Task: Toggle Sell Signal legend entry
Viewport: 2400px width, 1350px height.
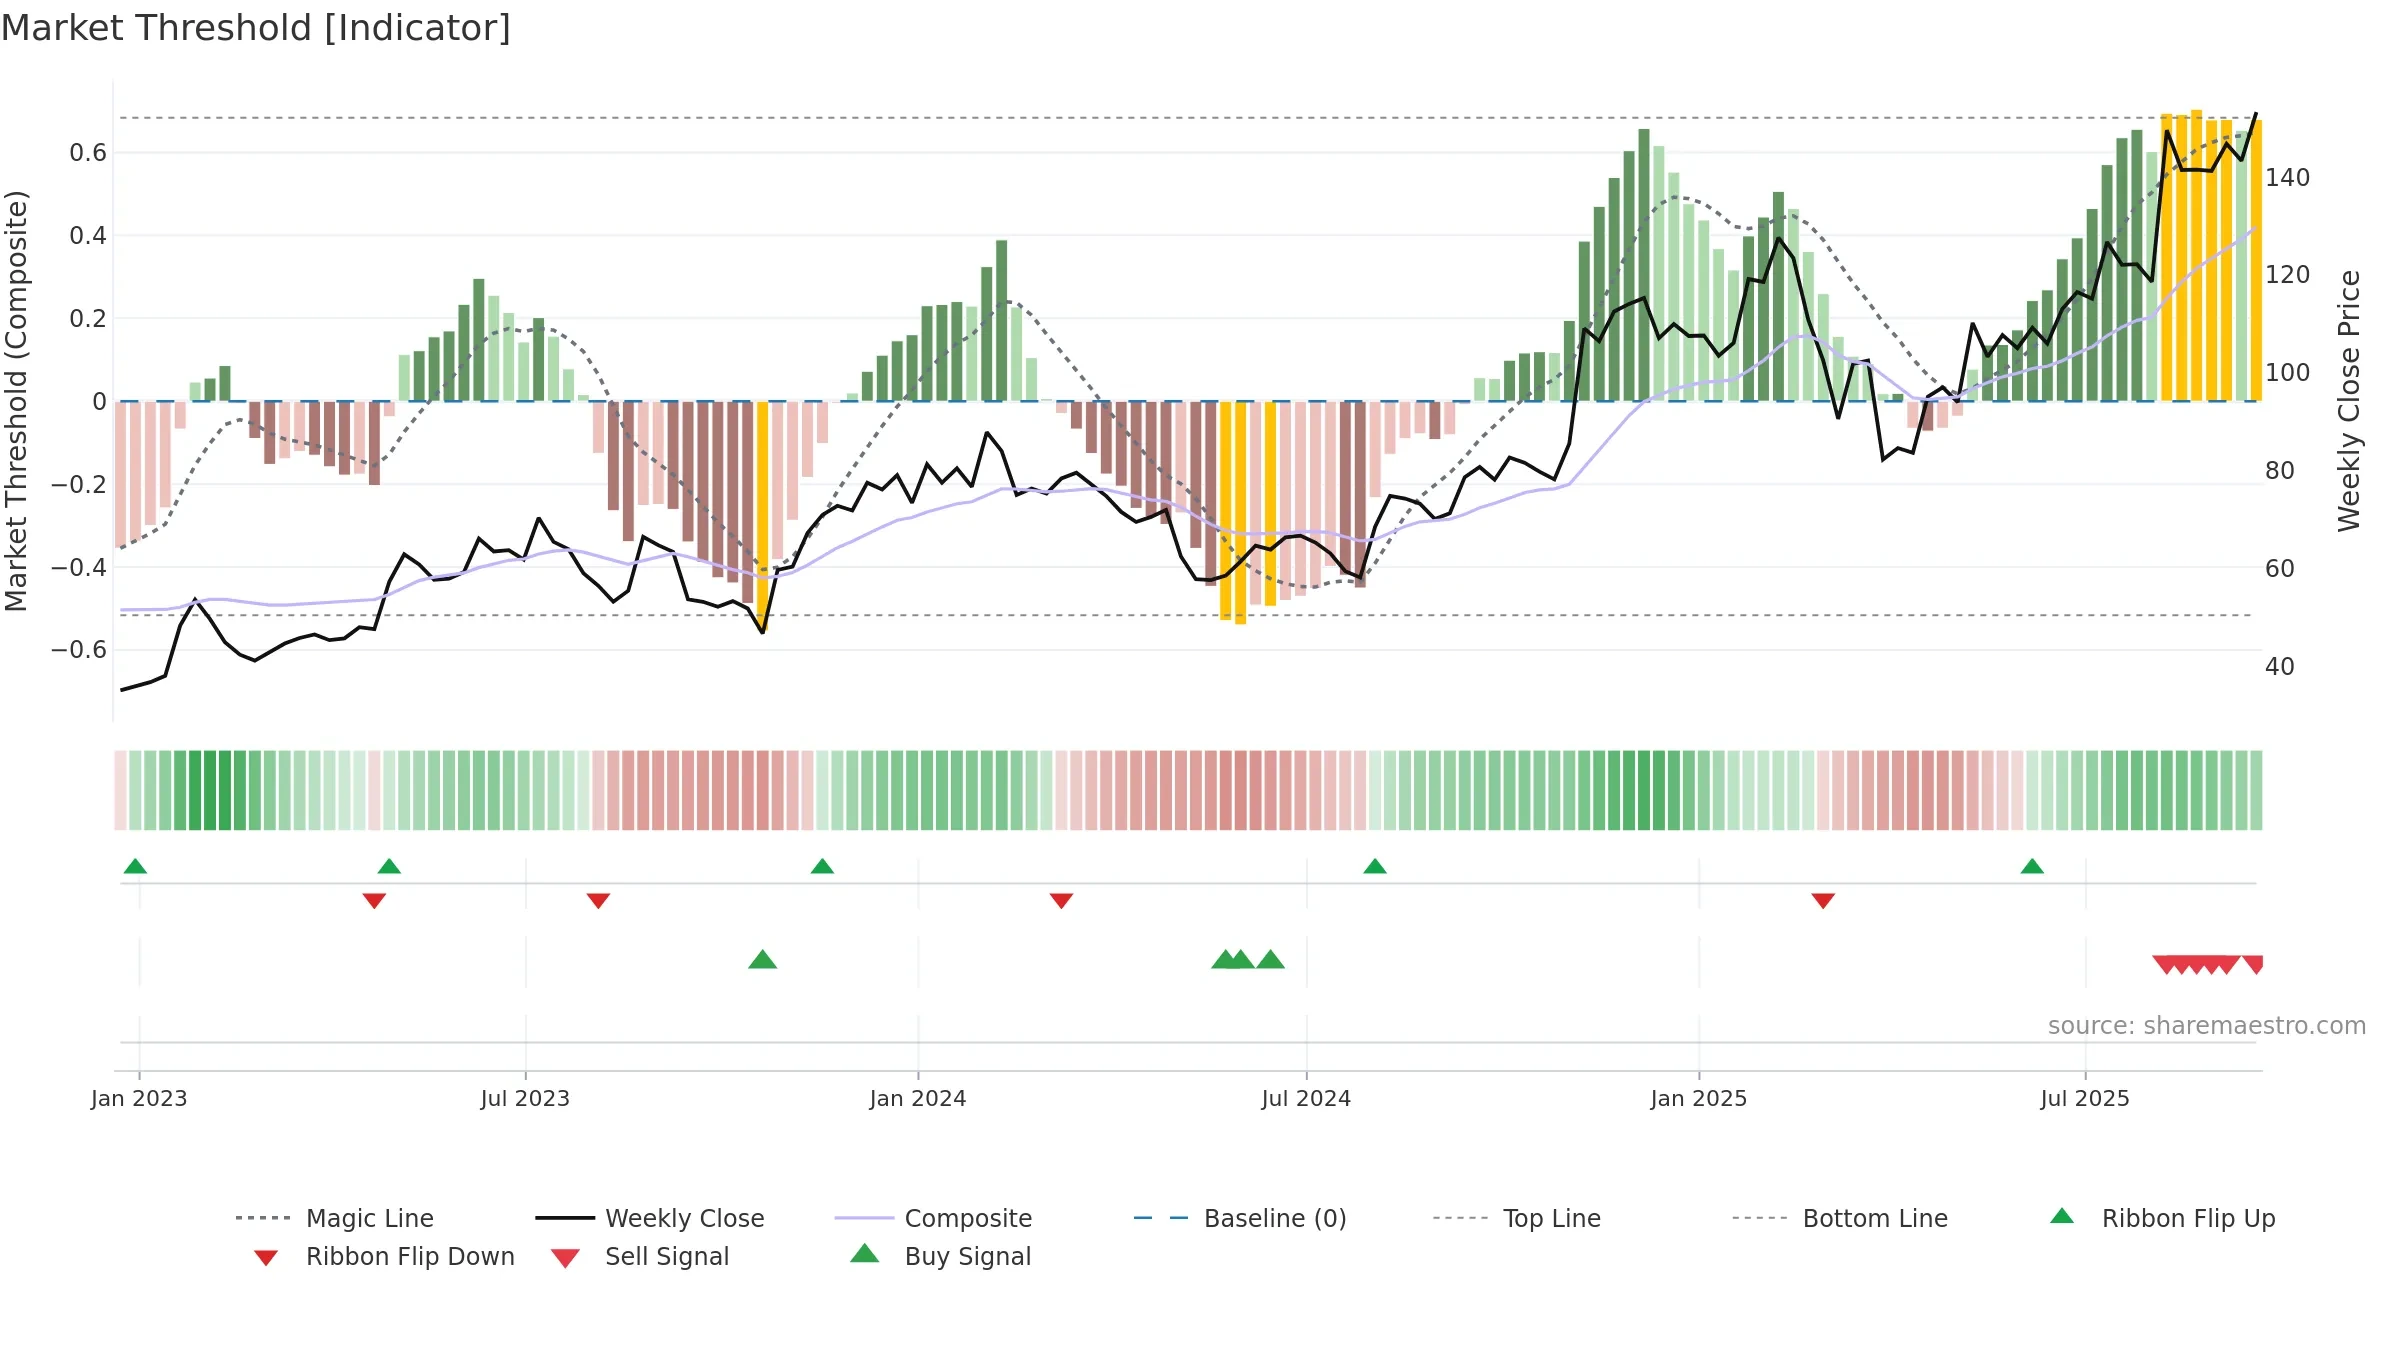Action: (x=640, y=1256)
